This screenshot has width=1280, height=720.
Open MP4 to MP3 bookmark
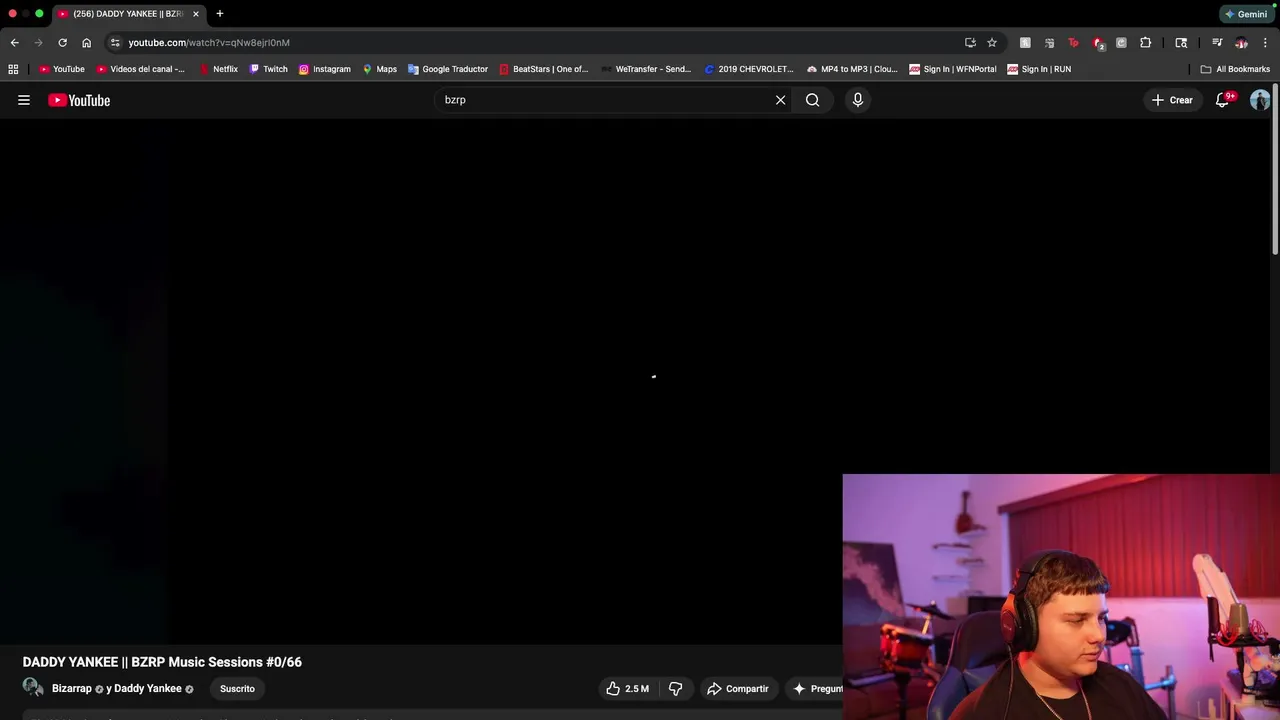point(852,69)
